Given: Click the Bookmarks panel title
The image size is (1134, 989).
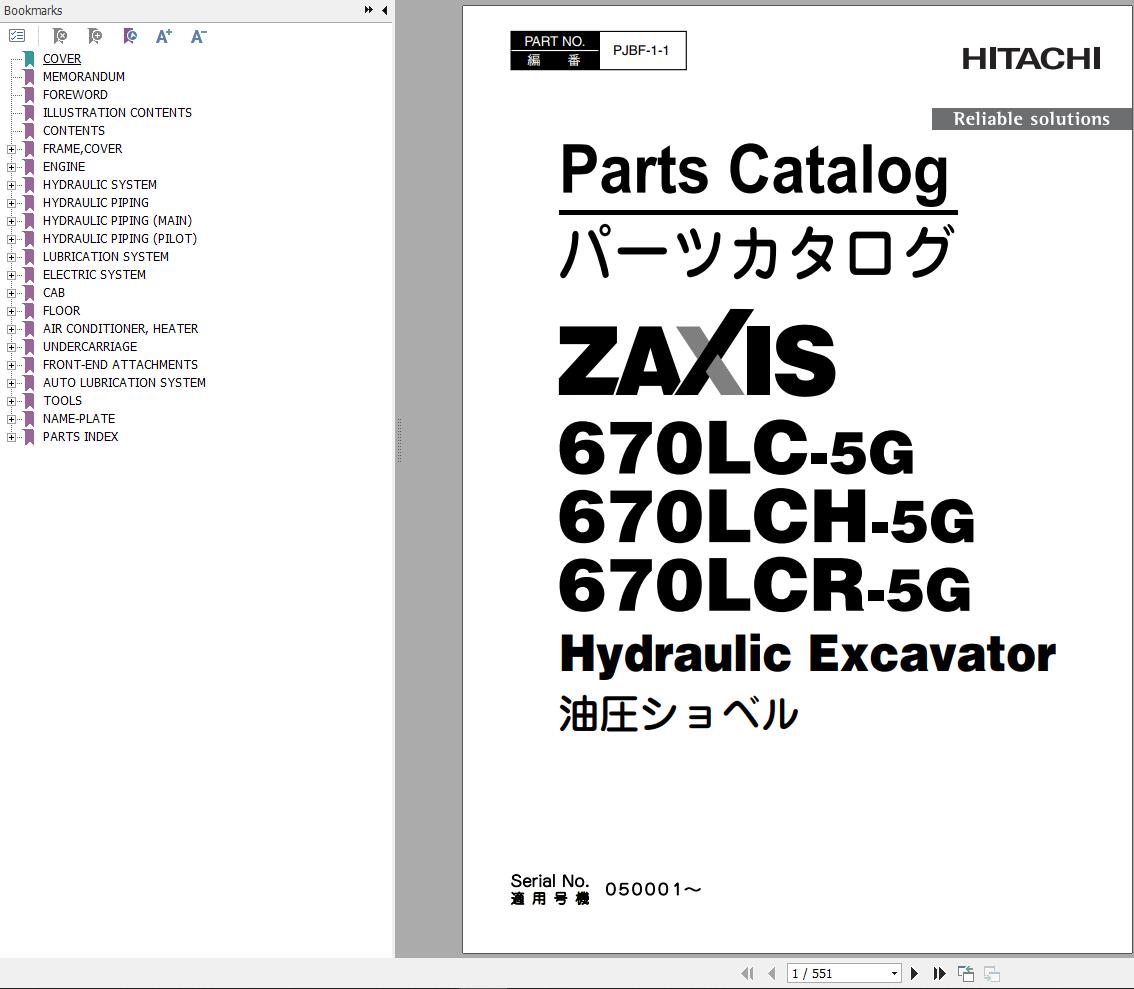Looking at the screenshot, I should coord(33,10).
